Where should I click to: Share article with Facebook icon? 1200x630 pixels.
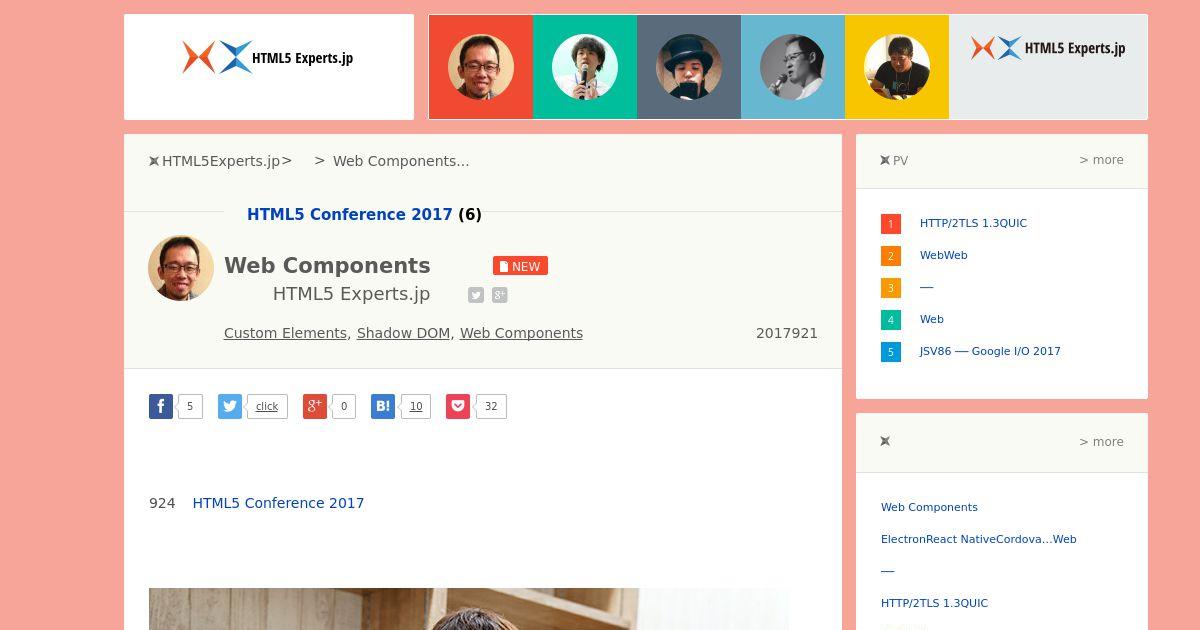point(161,406)
